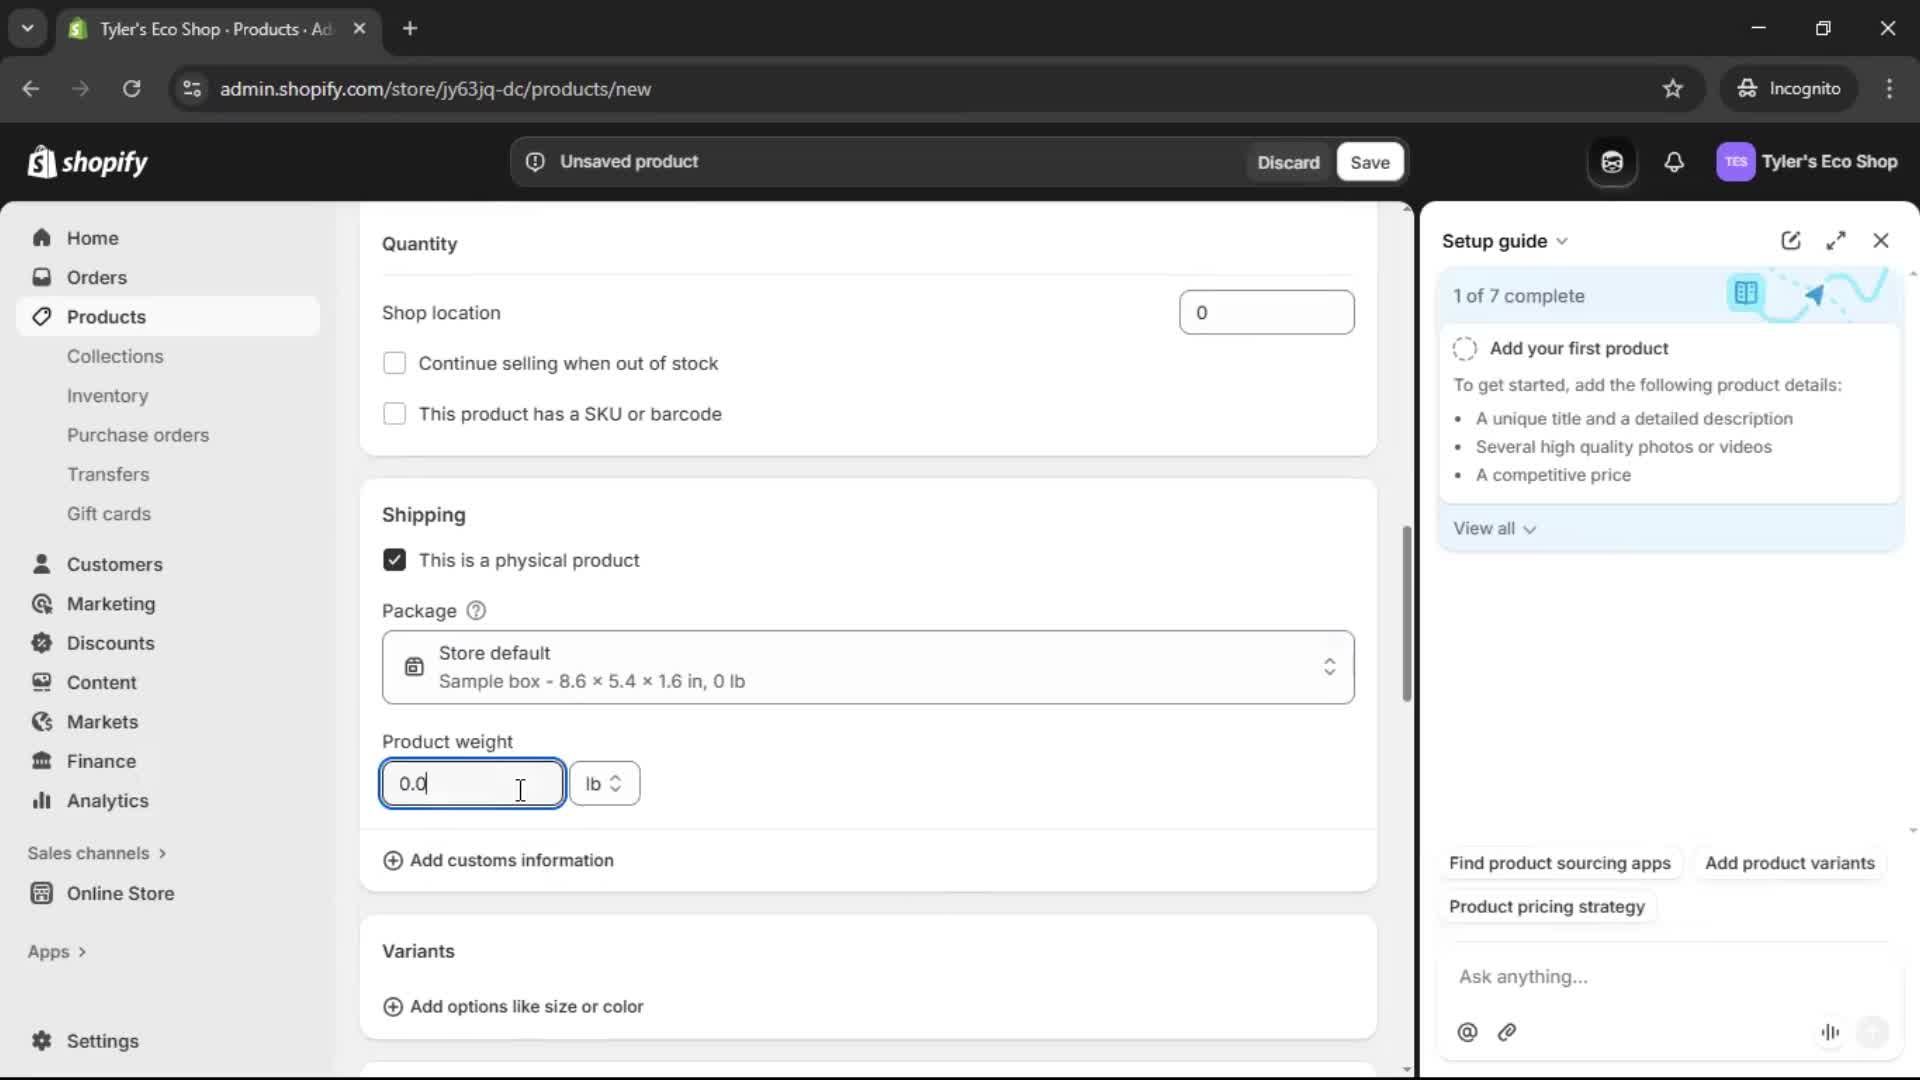Check This product has a SKU or barcode
Viewport: 1920px width, 1080px height.
pyautogui.click(x=394, y=413)
